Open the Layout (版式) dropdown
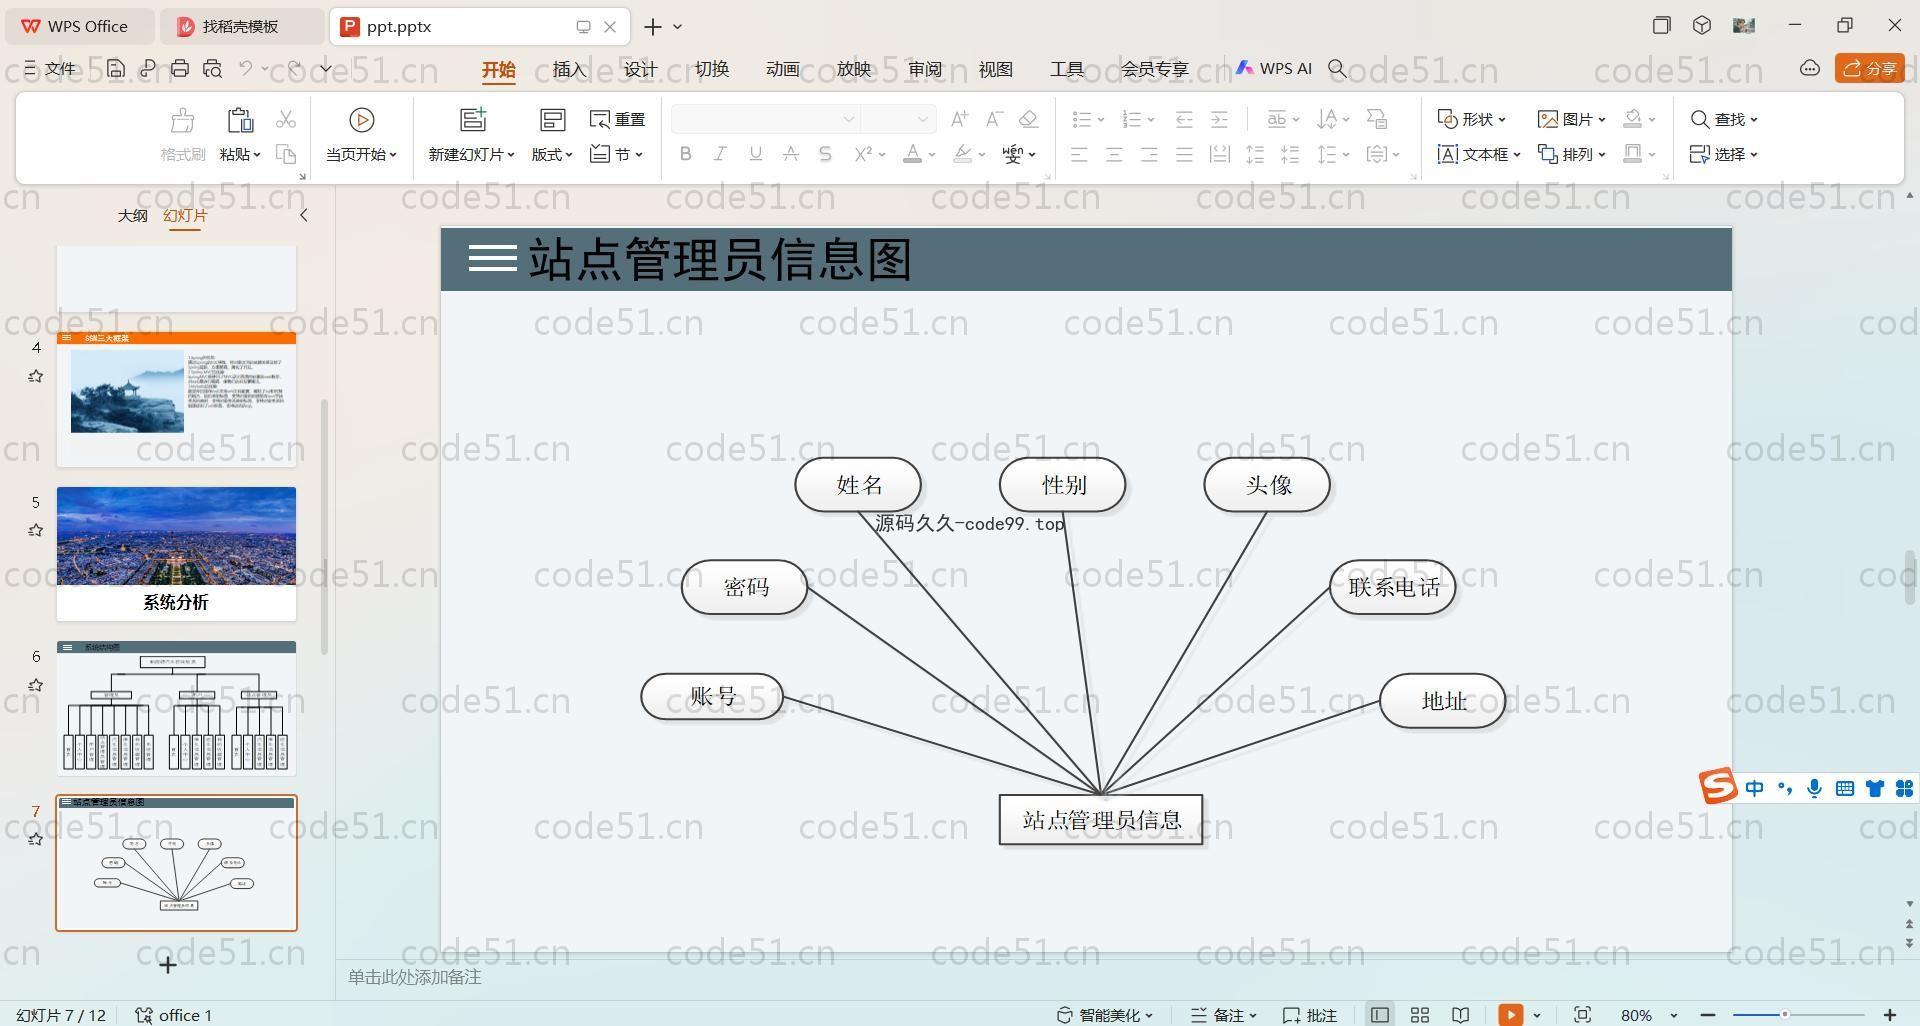 point(551,154)
